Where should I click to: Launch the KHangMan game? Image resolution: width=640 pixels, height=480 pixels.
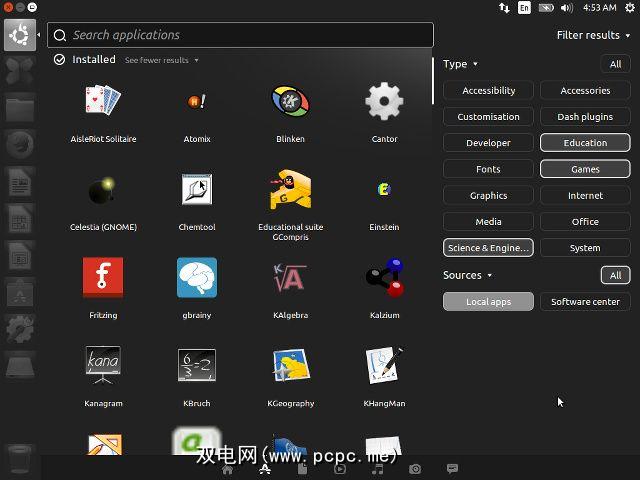[384, 376]
